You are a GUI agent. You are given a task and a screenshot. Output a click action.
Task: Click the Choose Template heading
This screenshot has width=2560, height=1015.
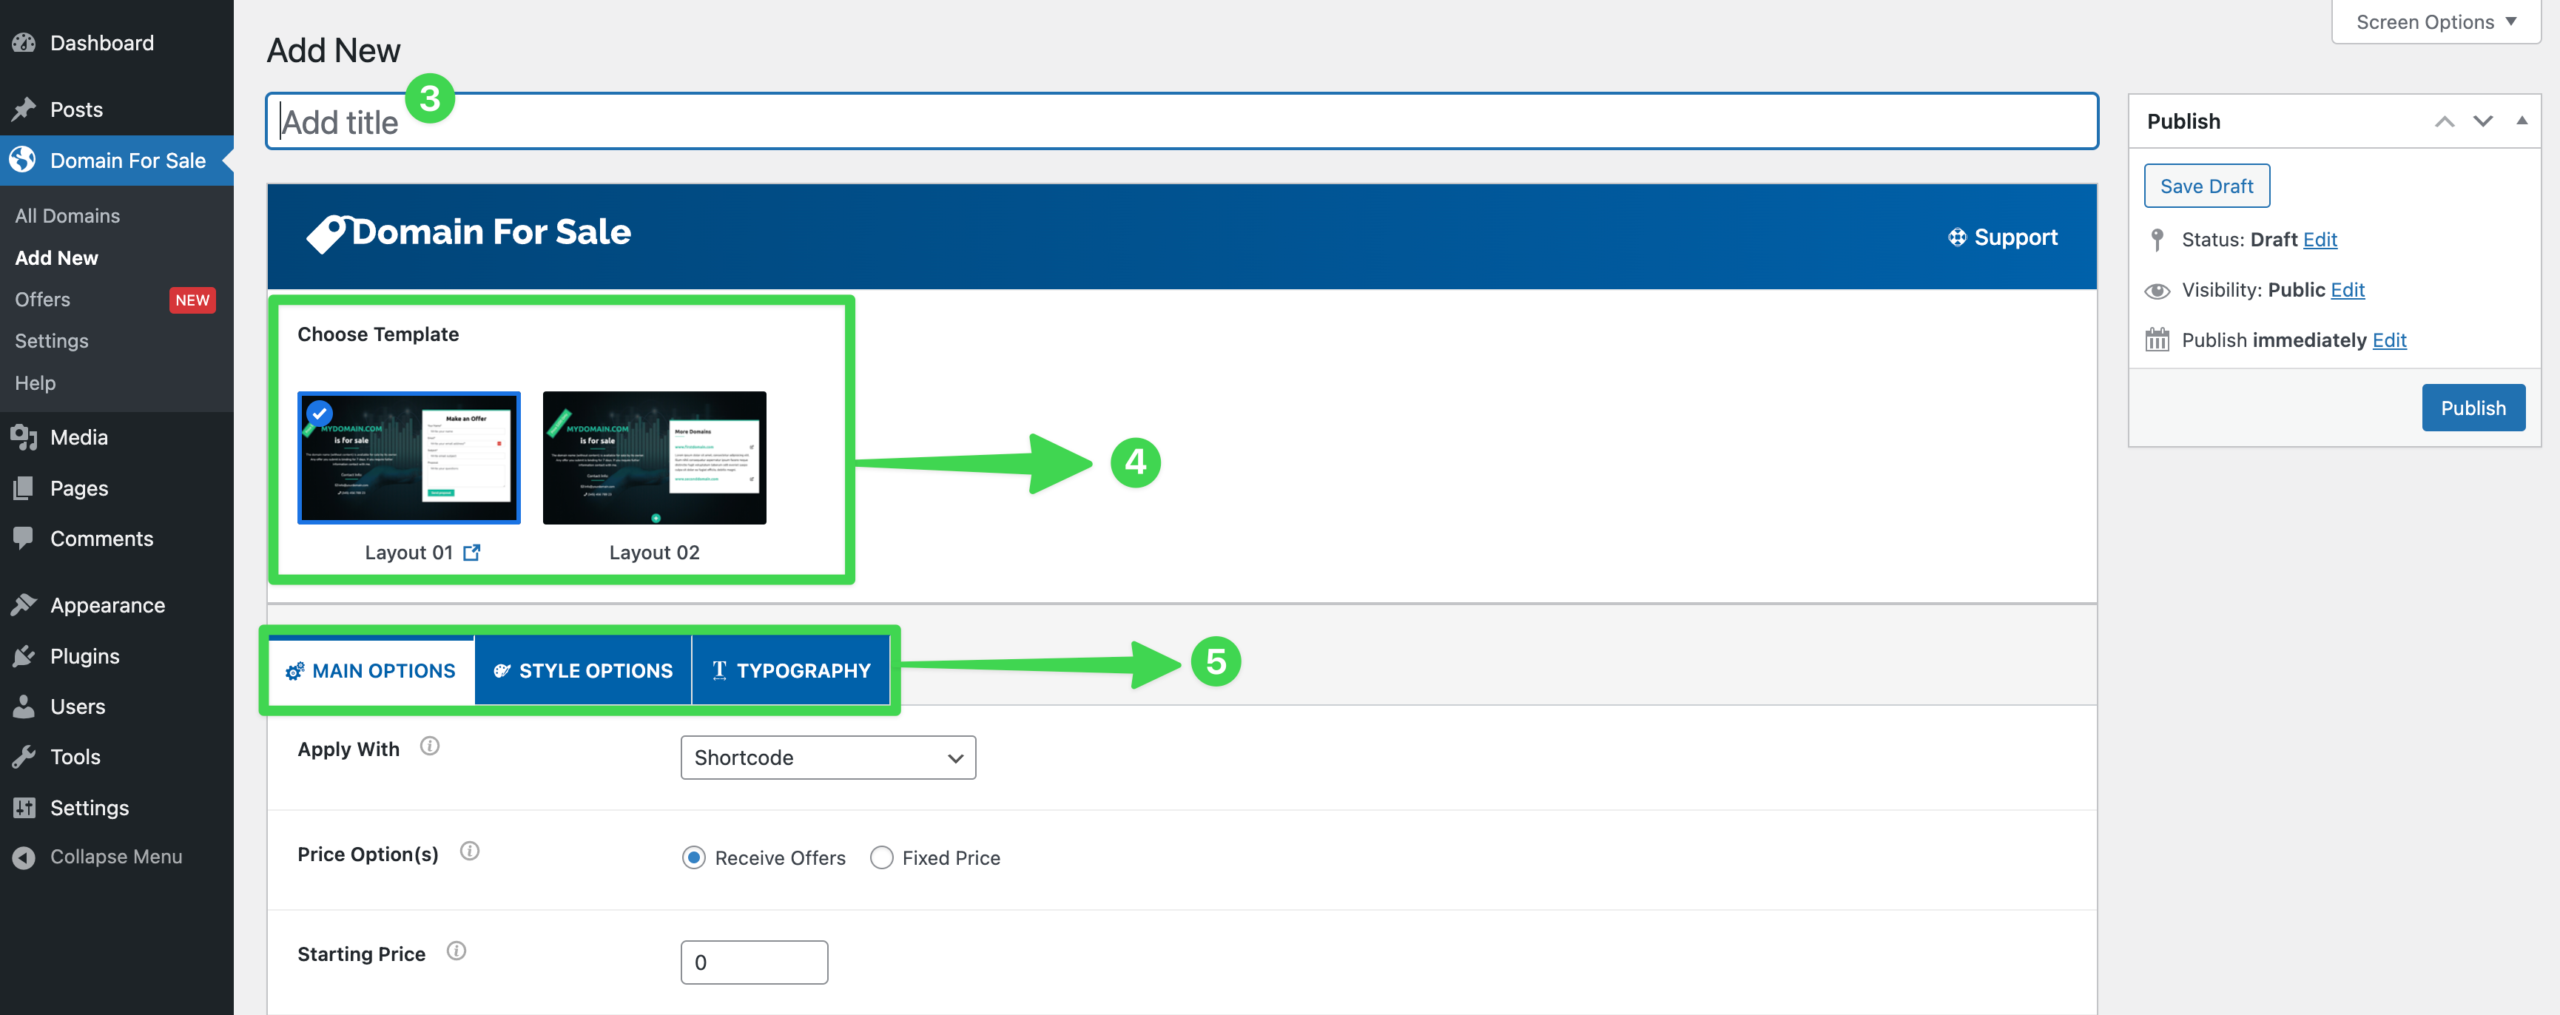pos(378,334)
